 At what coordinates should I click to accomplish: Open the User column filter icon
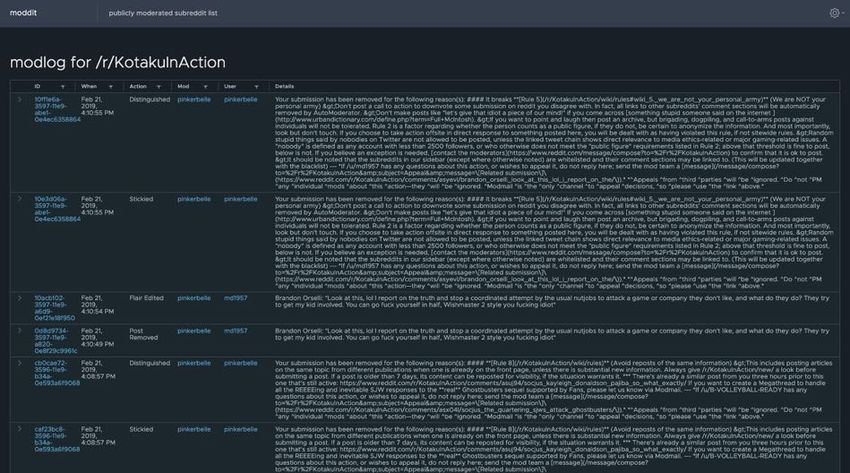tap(256, 87)
